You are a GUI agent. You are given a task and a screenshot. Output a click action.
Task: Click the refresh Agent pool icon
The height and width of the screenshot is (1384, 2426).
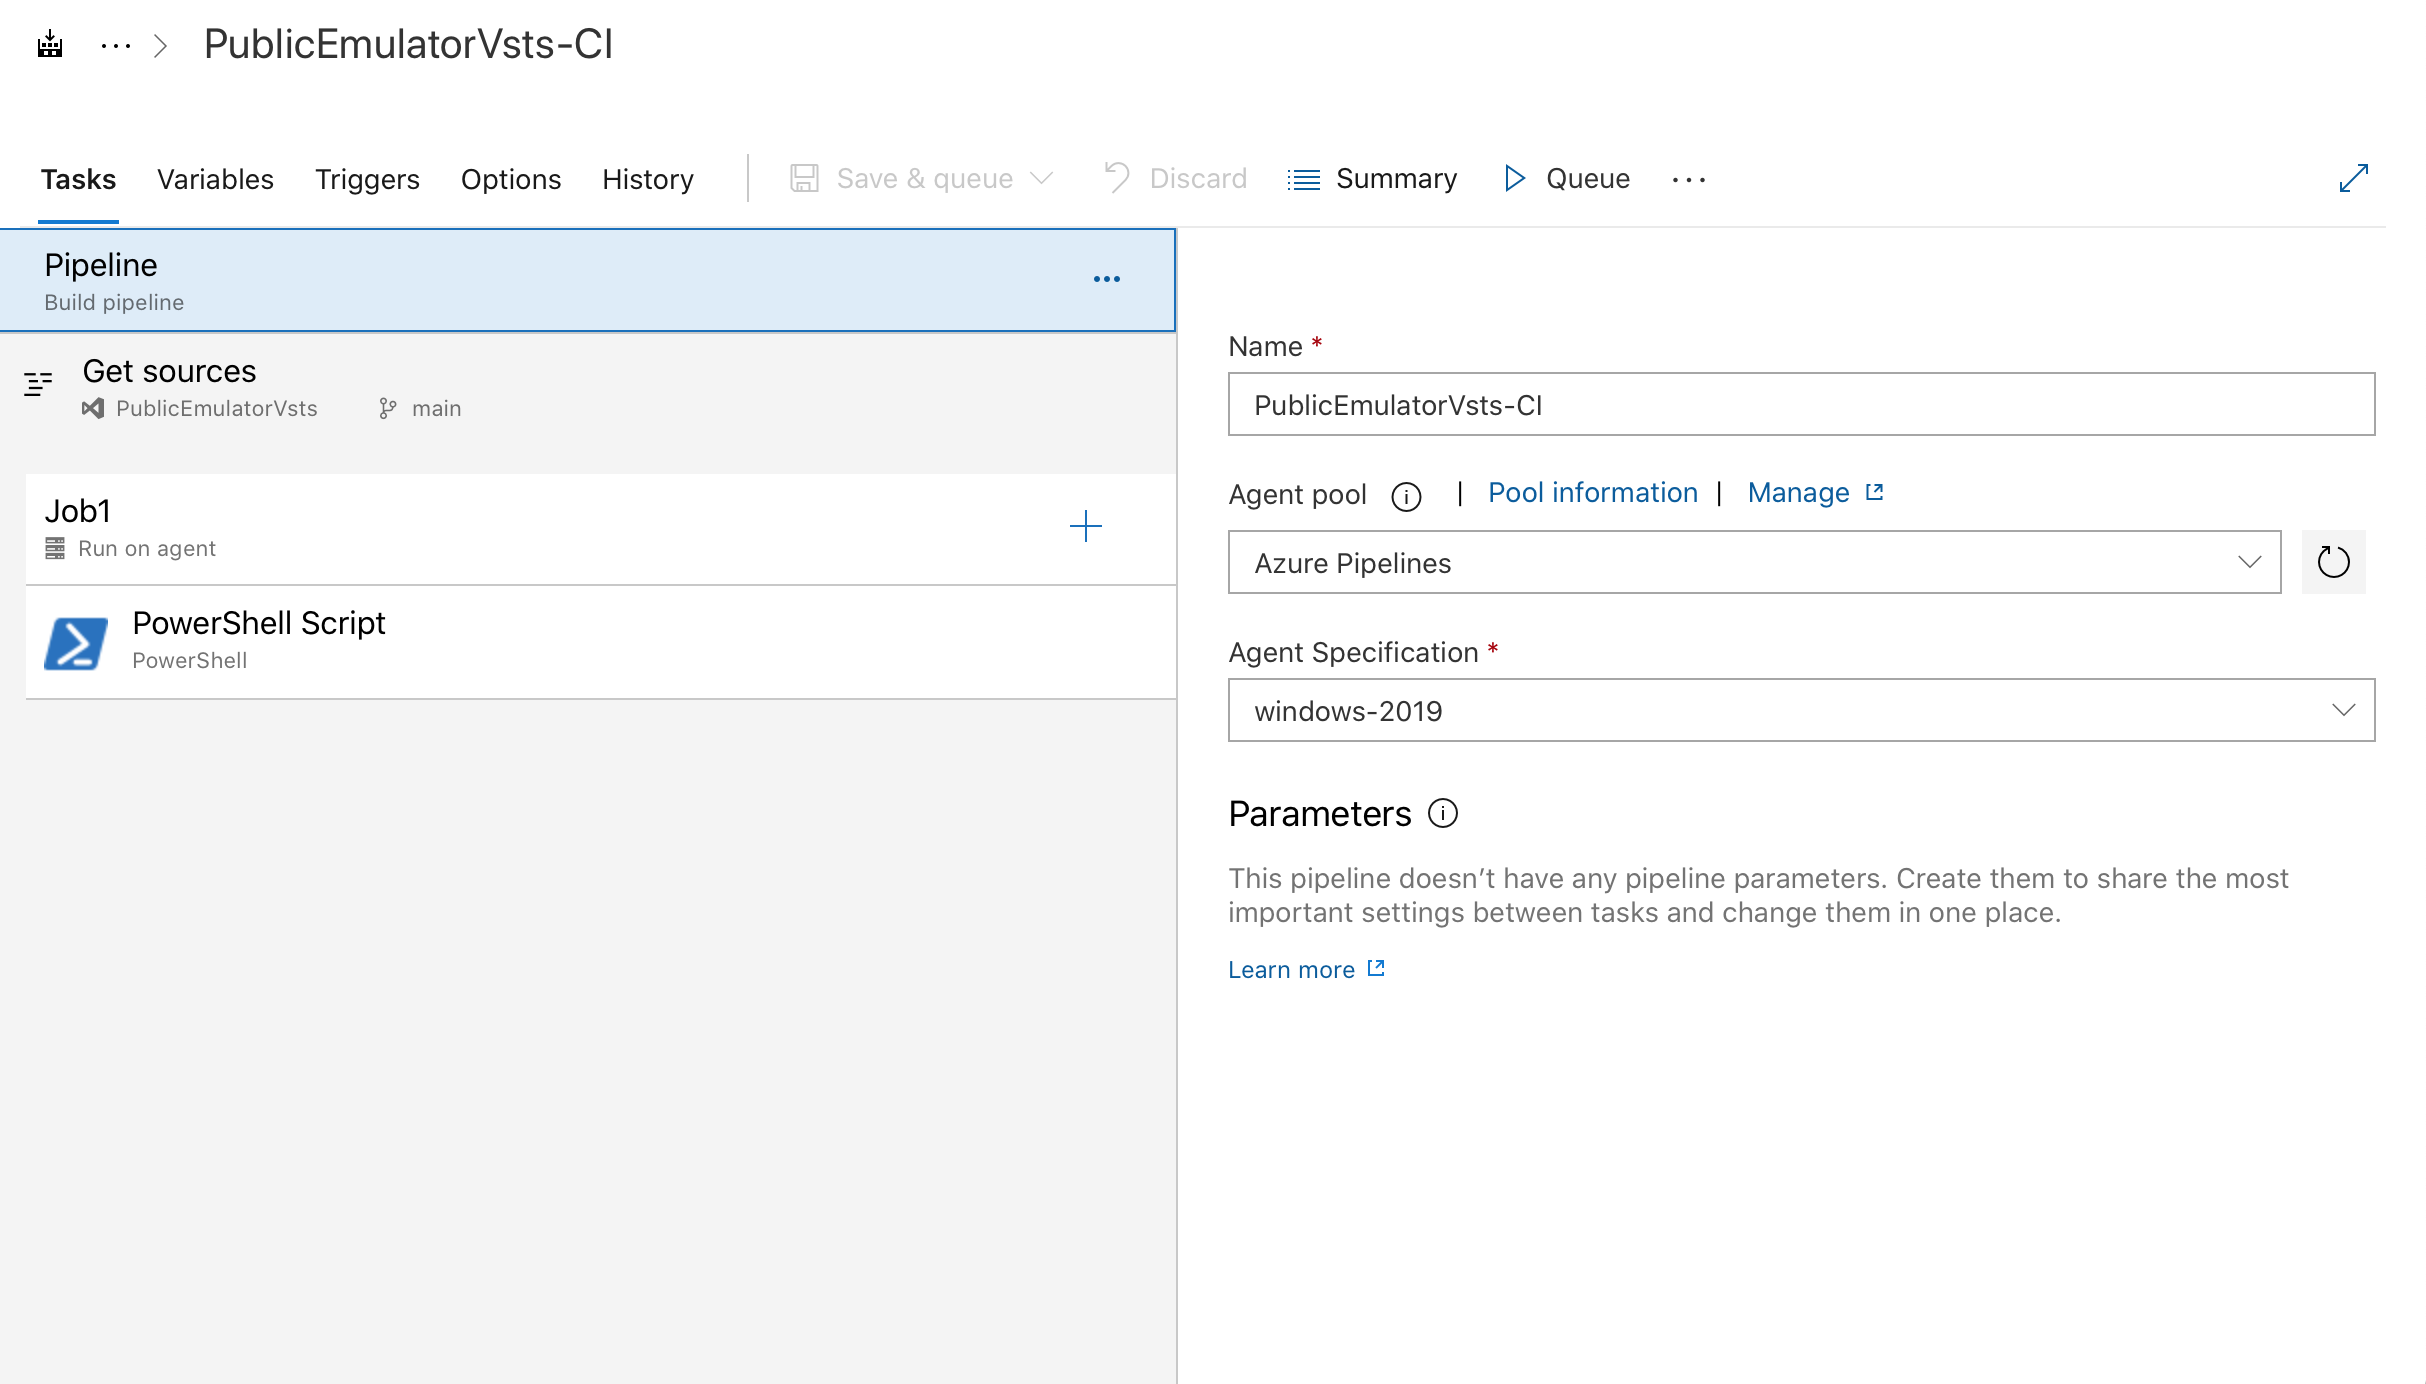click(2329, 561)
